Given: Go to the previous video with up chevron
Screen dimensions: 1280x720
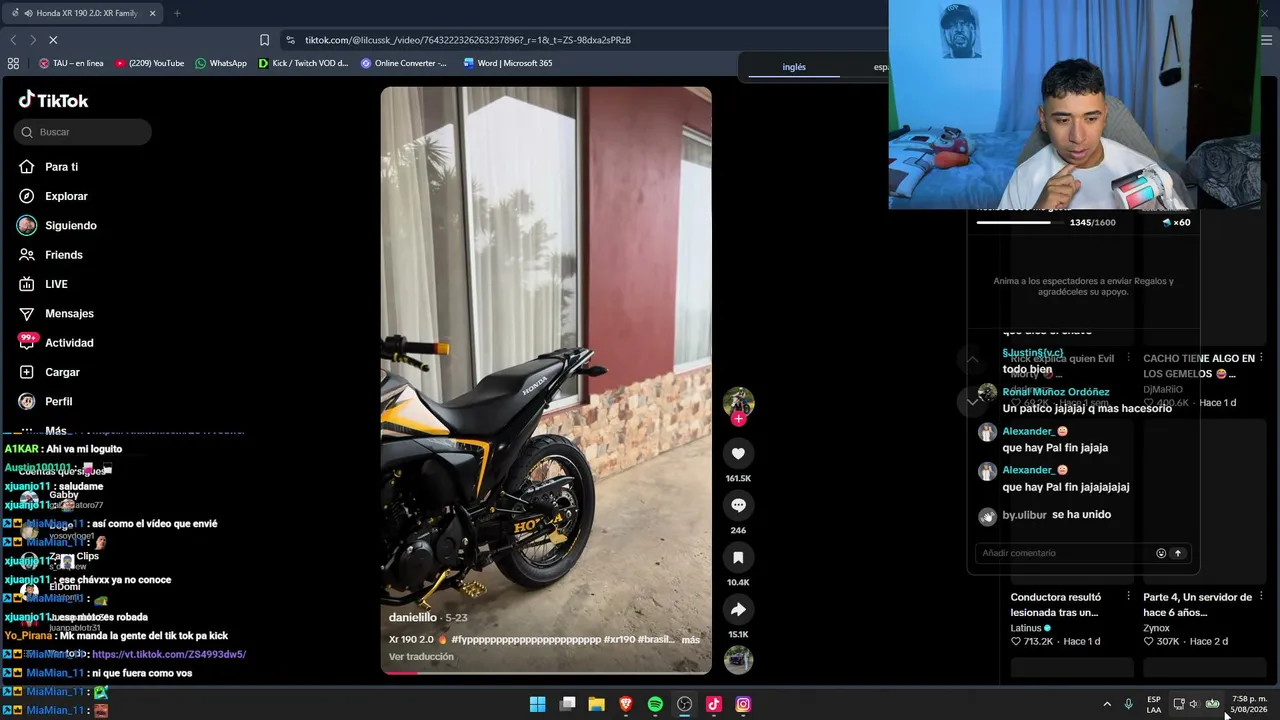Looking at the screenshot, I should tap(972, 359).
